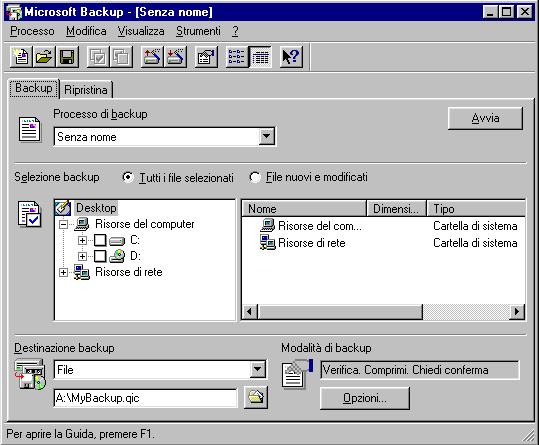Click the Avvia button
The image size is (539, 445).
coord(485,118)
